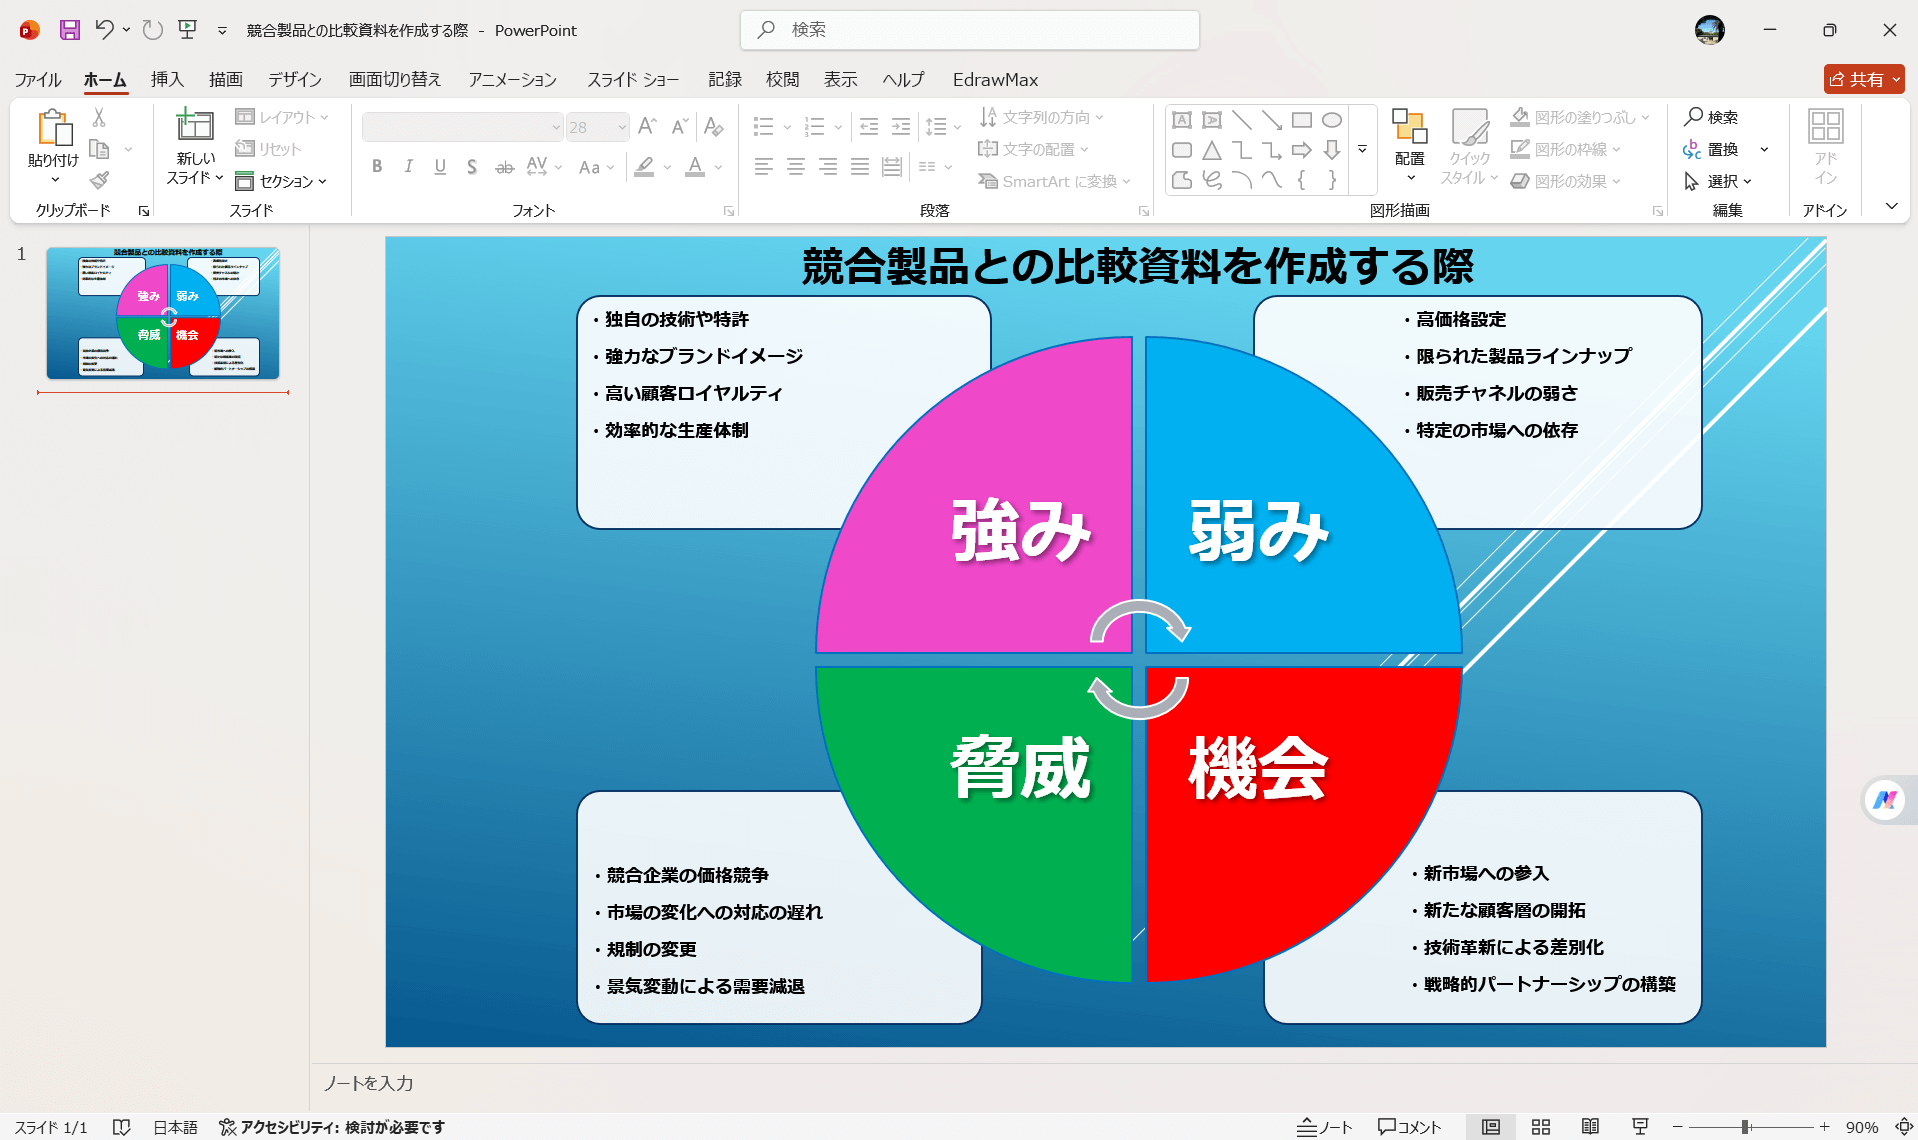Open the EdrawMax ribbon tab
This screenshot has width=1918, height=1140.
pos(994,79)
